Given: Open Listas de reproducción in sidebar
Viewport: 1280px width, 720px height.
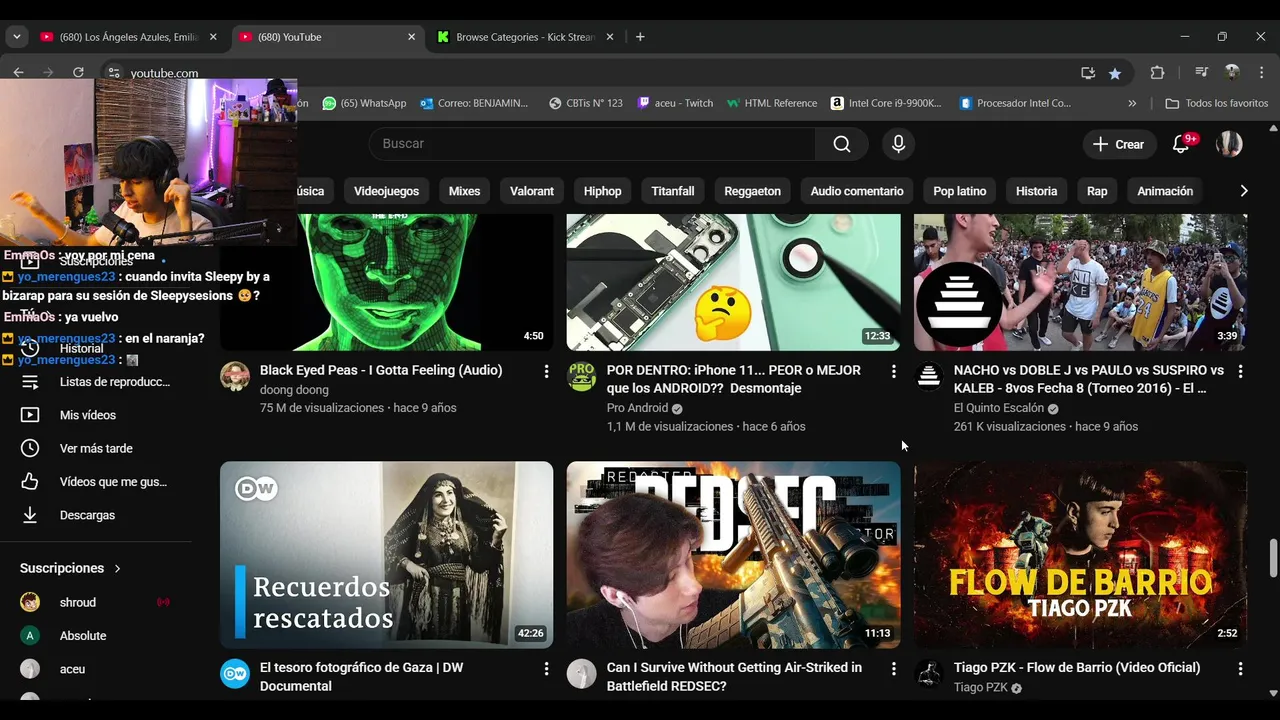Looking at the screenshot, I should point(97,382).
